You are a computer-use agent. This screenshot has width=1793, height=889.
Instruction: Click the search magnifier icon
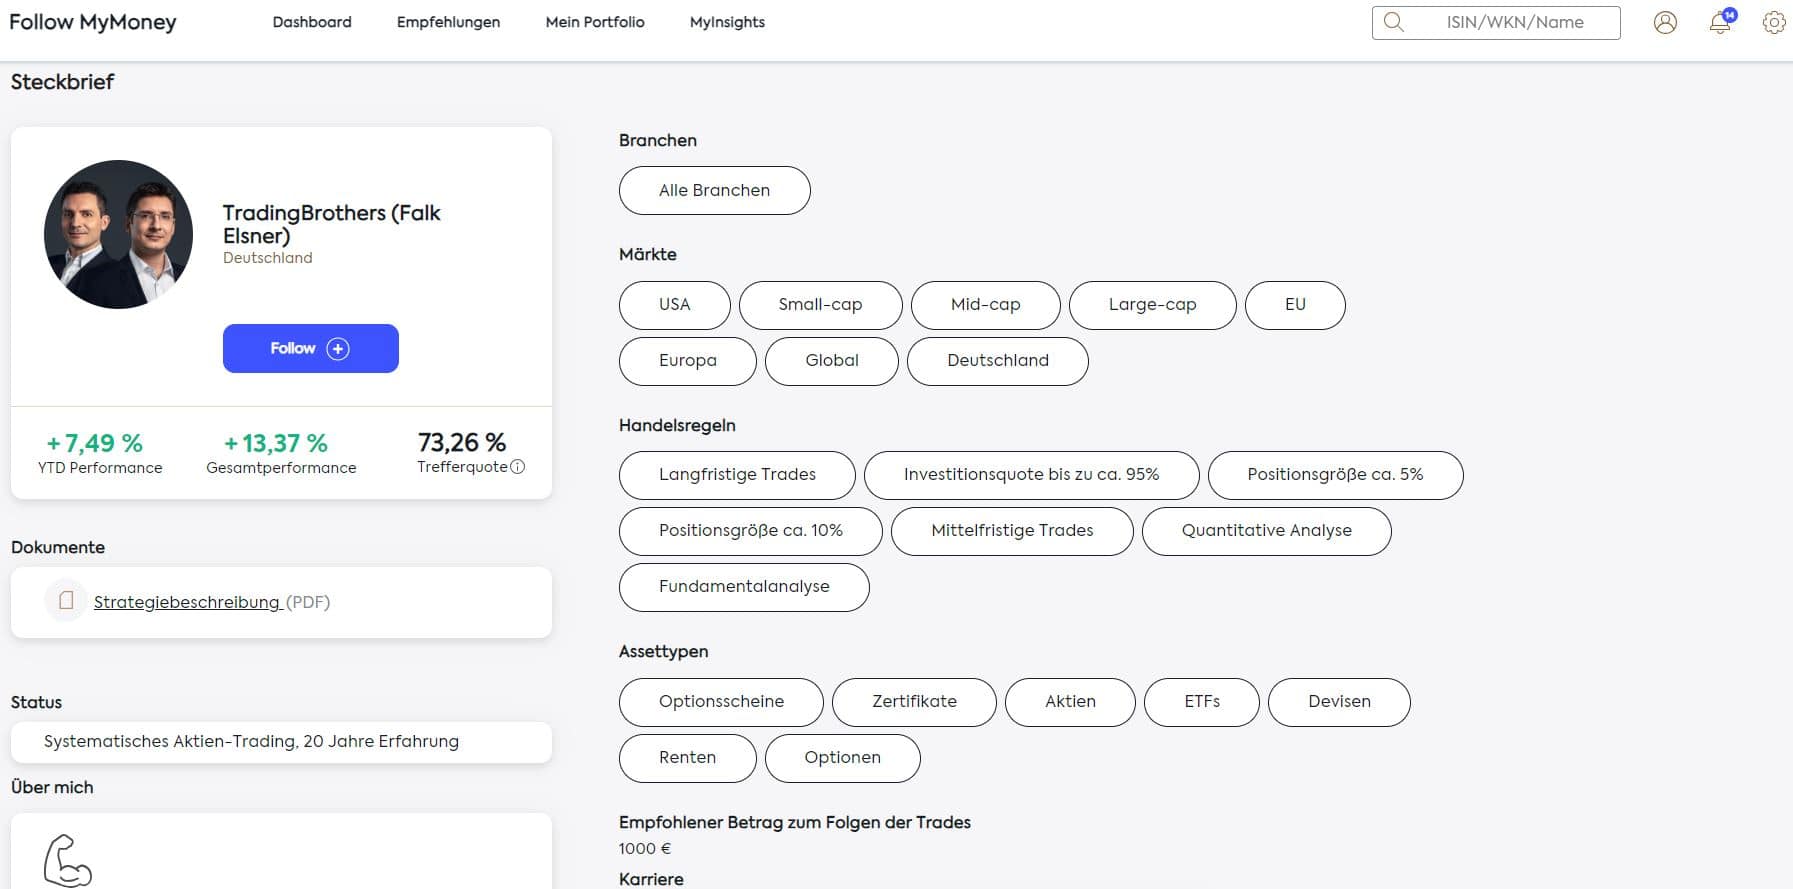1394,23
